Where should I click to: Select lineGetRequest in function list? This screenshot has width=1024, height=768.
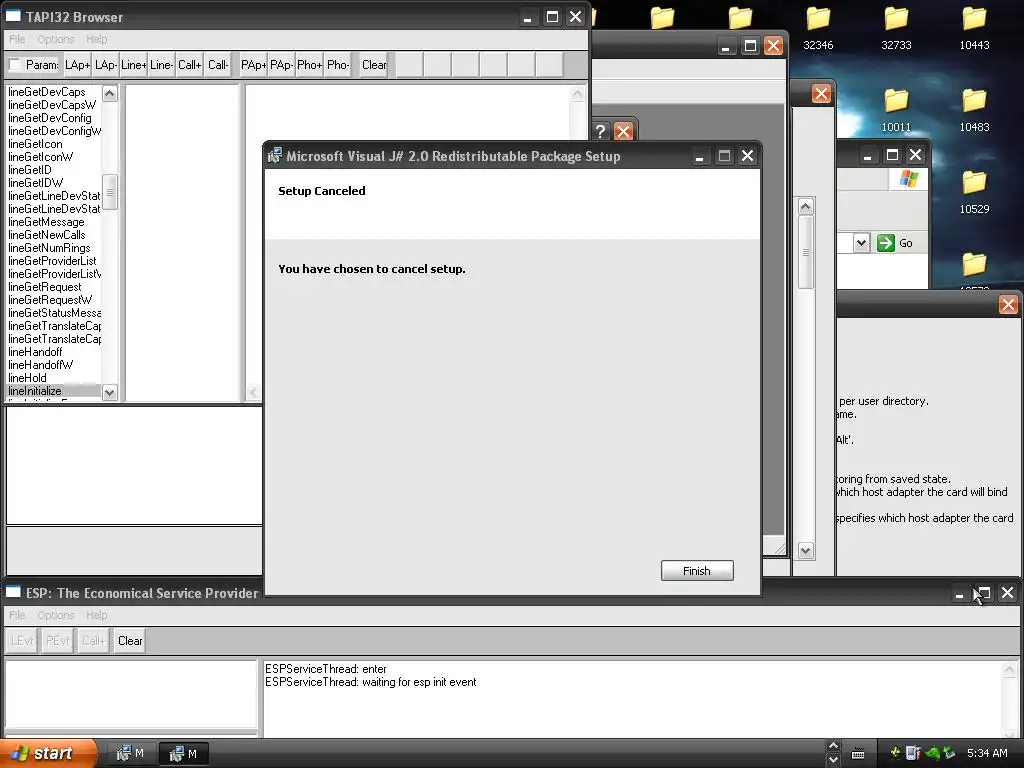click(x=44, y=287)
